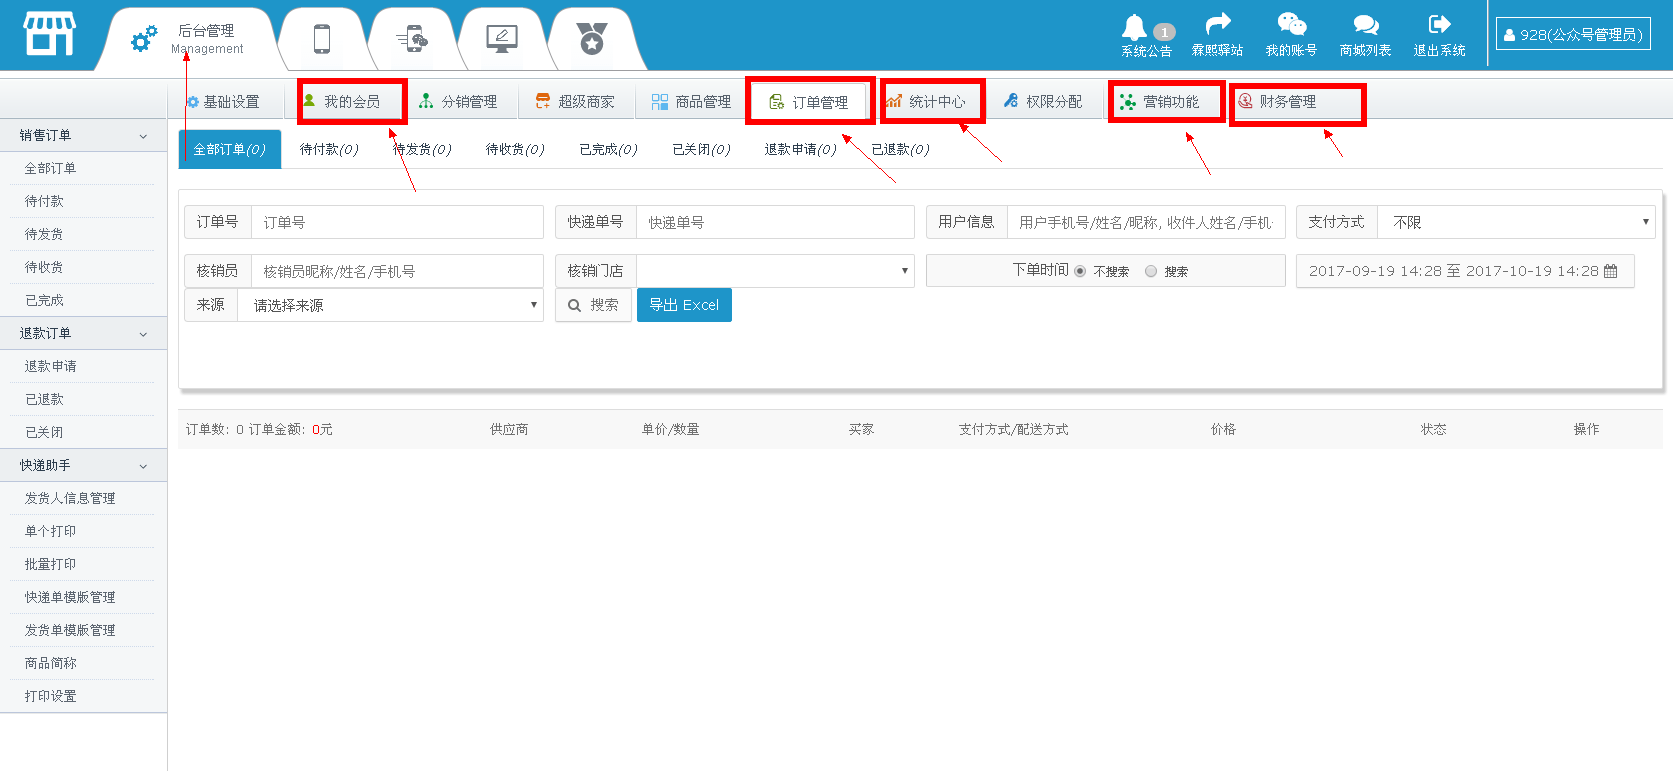Click the 商城列表 chat bubble icon

tap(1365, 25)
